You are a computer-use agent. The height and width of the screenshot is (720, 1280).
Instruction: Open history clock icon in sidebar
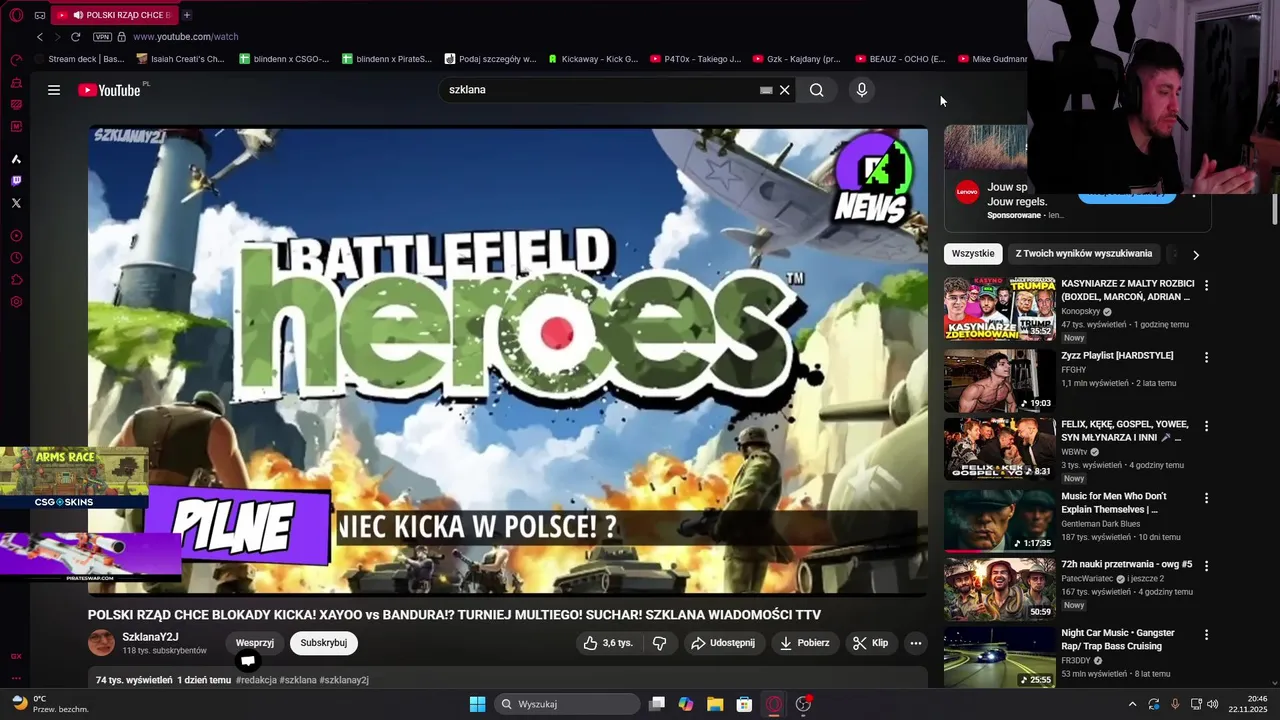click(16, 258)
